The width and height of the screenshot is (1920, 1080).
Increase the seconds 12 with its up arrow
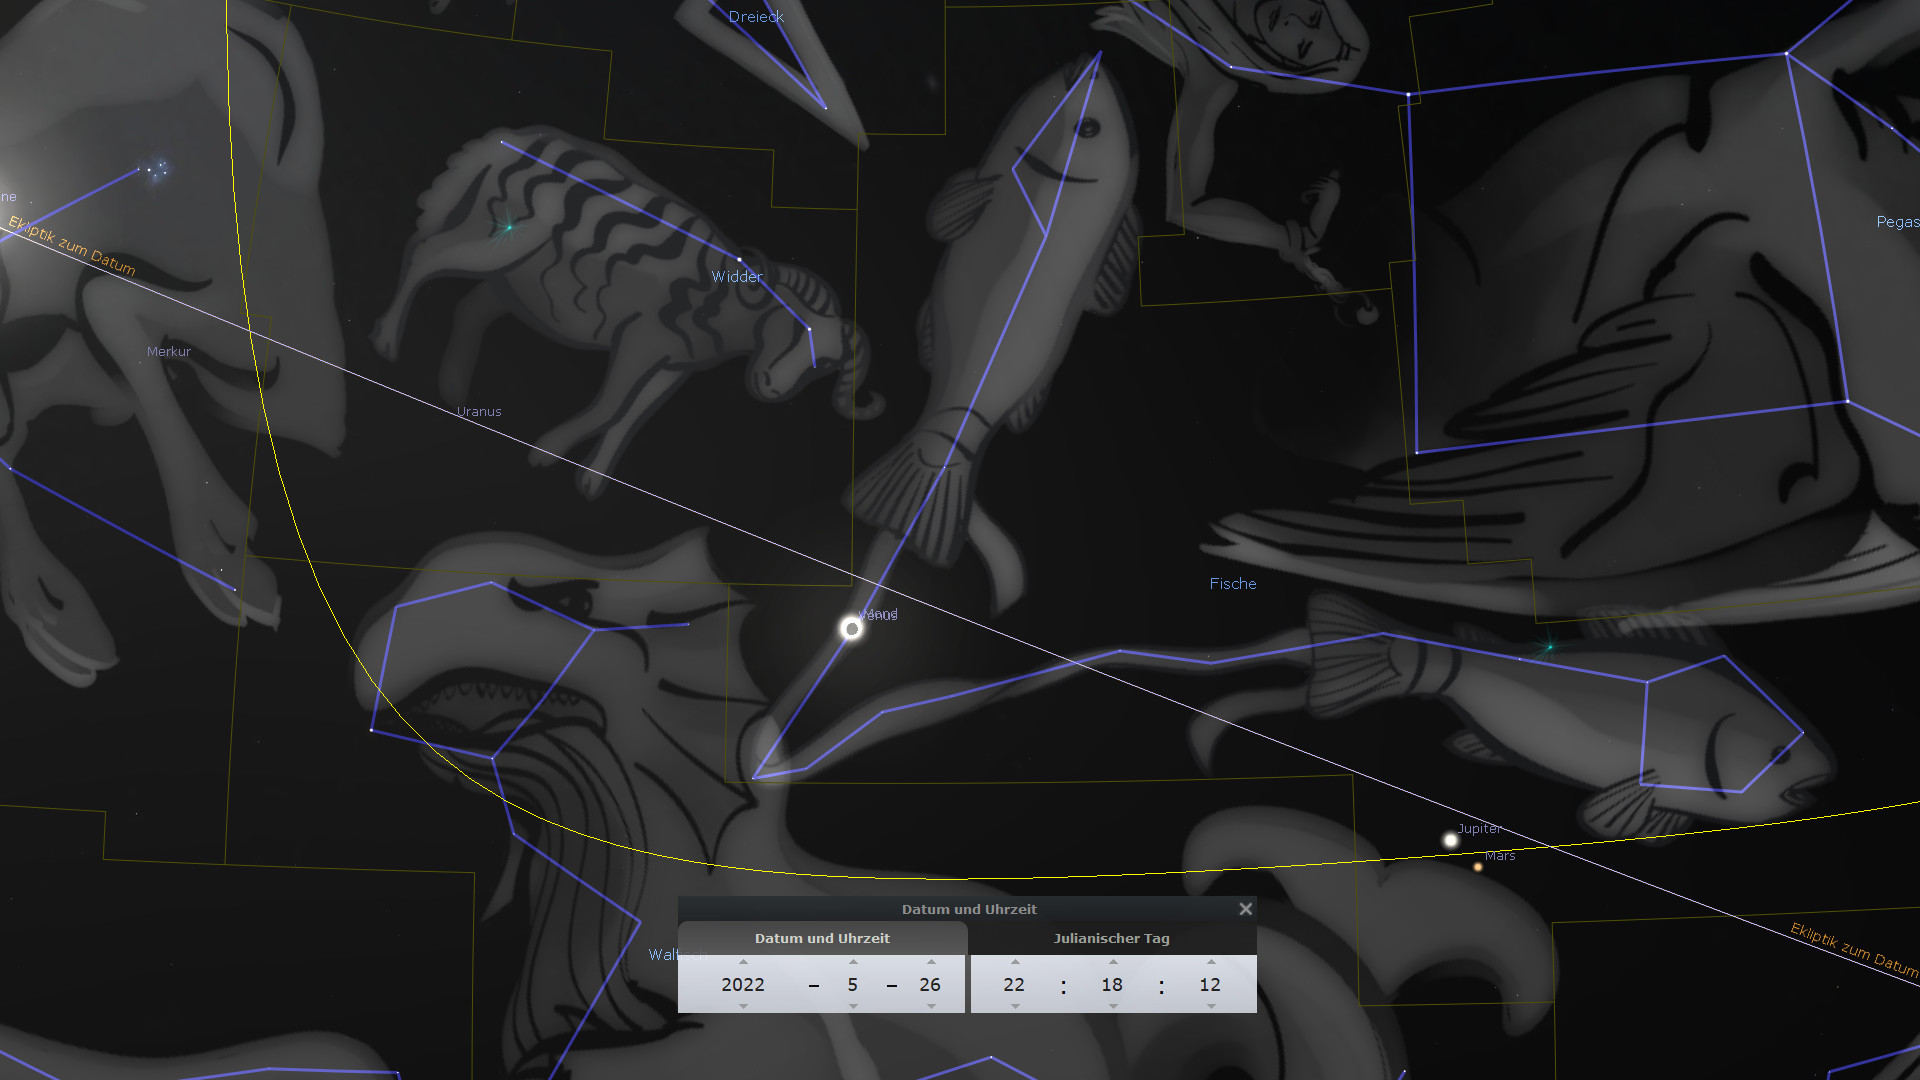[x=1211, y=962]
